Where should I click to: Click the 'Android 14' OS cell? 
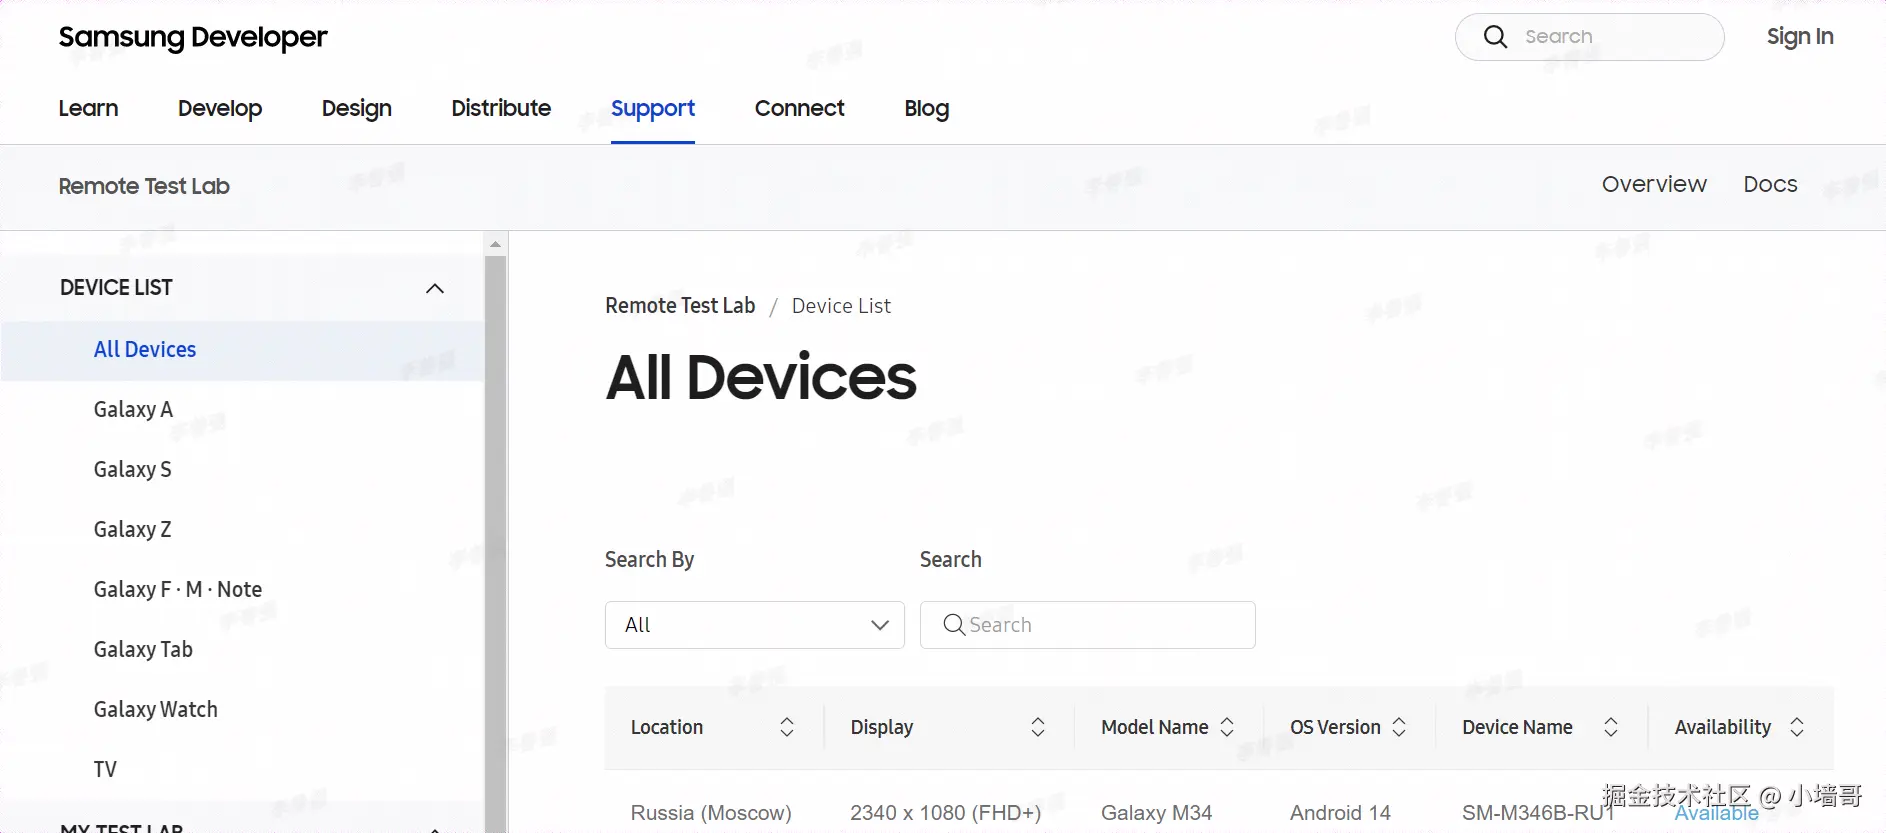(x=1340, y=813)
